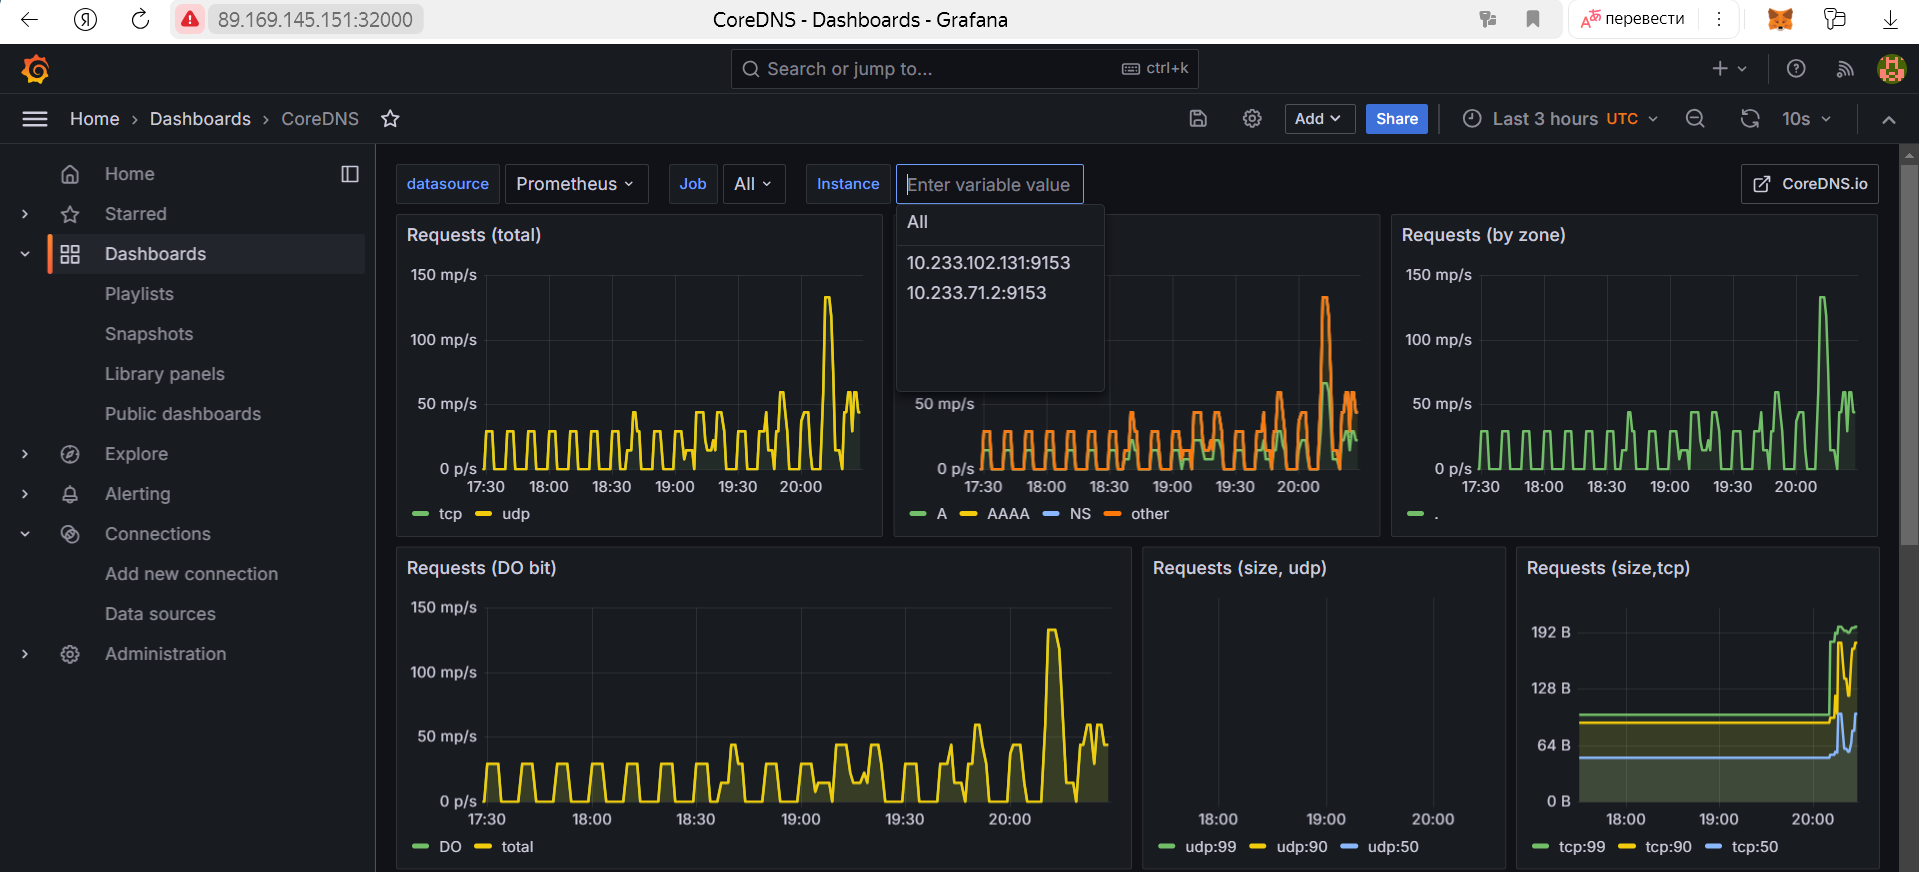
Task: Zoom out the time range
Action: pos(1695,119)
